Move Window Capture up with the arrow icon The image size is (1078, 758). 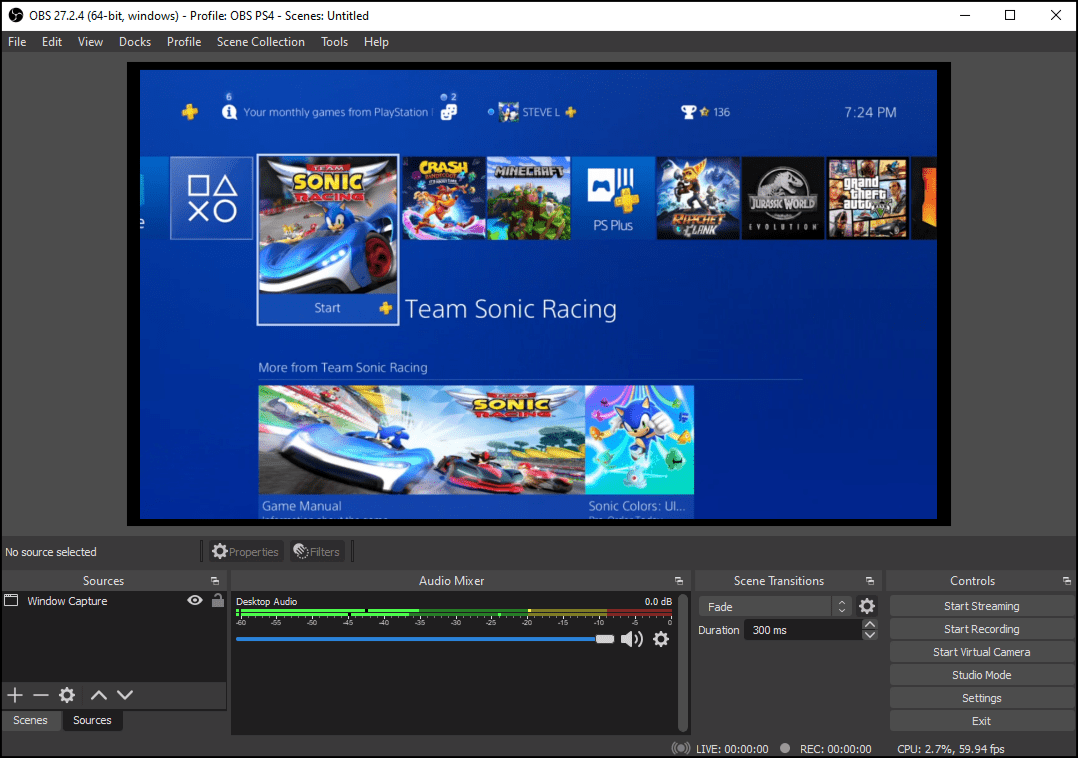pos(98,694)
